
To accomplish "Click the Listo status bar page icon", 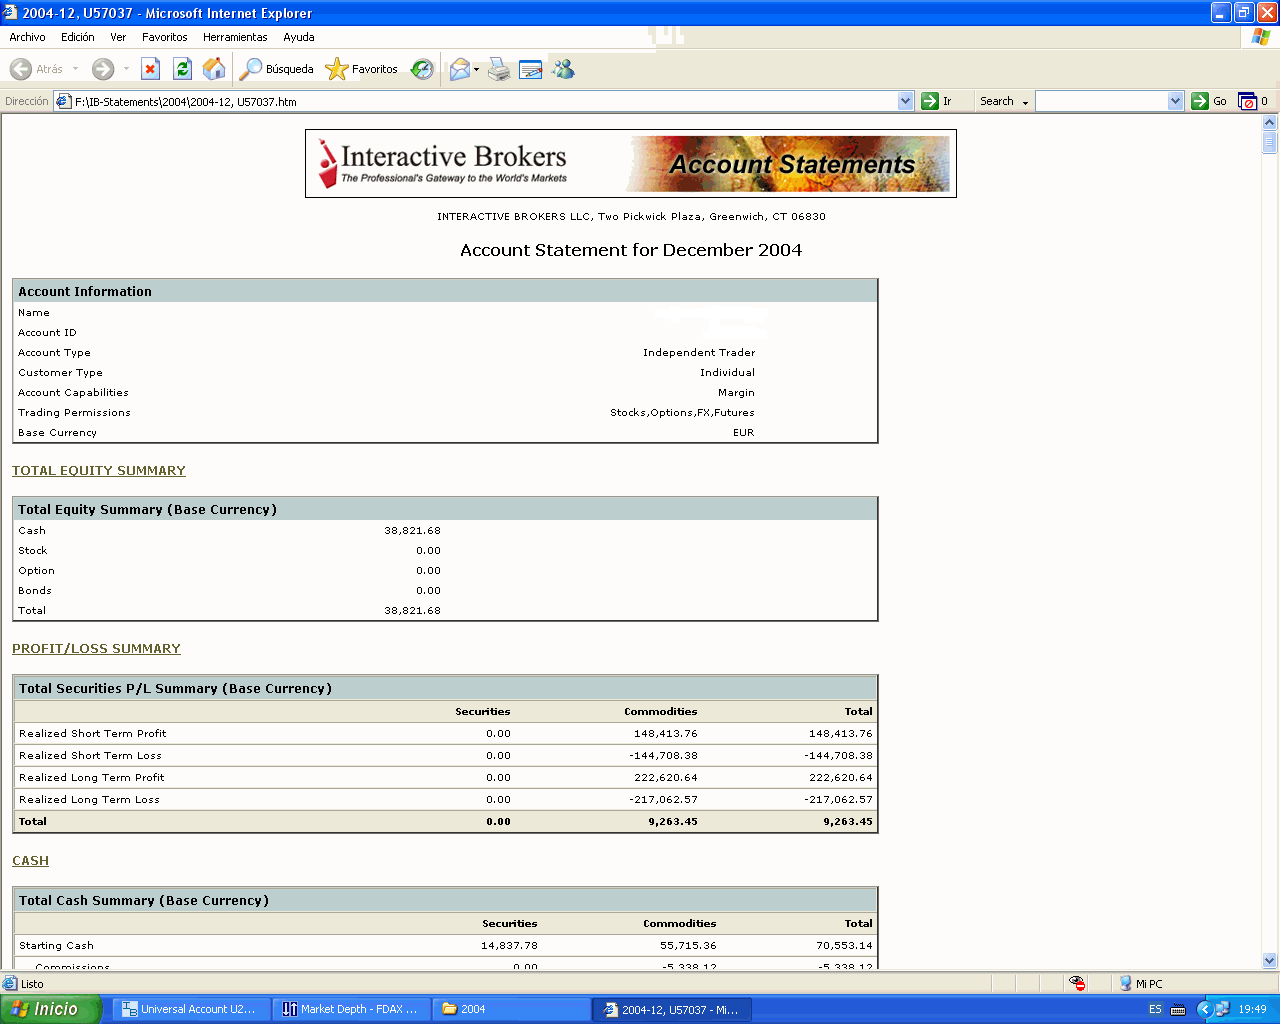I will click(10, 983).
